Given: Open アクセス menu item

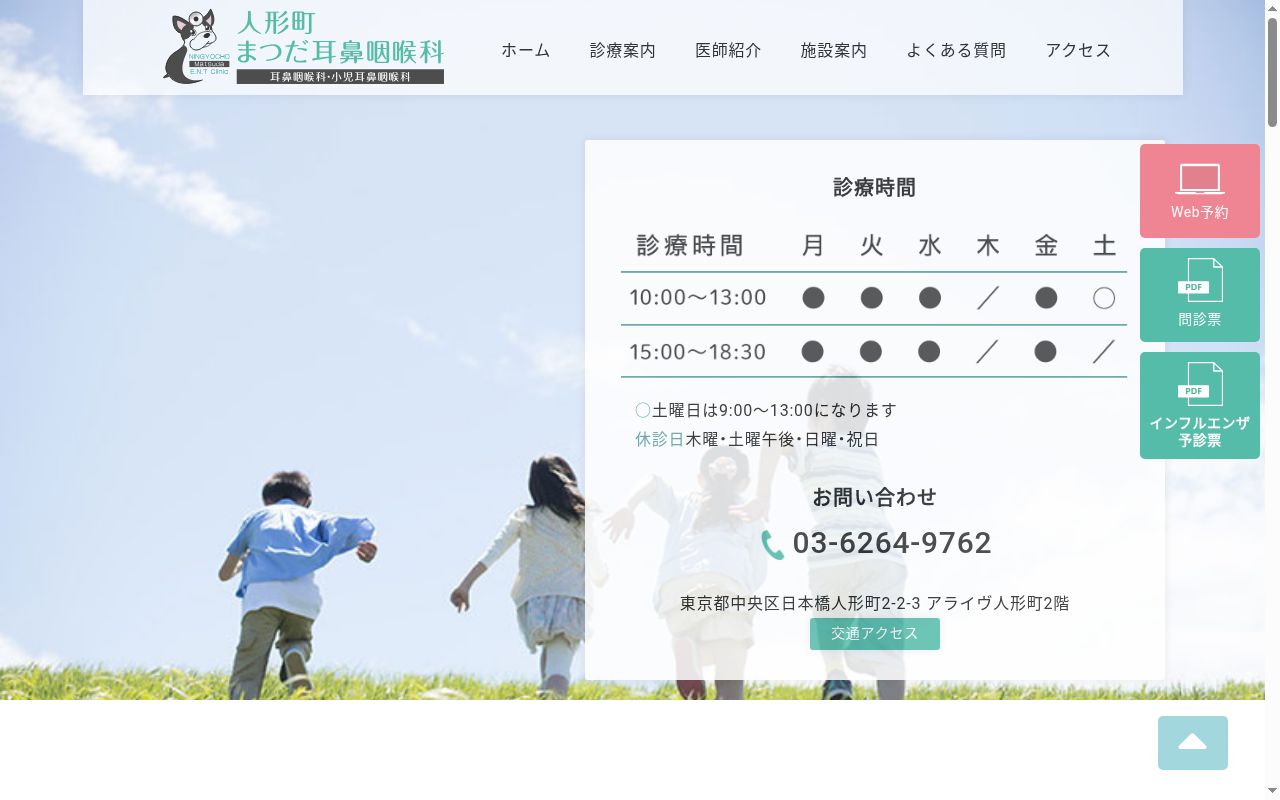Looking at the screenshot, I should [1078, 50].
